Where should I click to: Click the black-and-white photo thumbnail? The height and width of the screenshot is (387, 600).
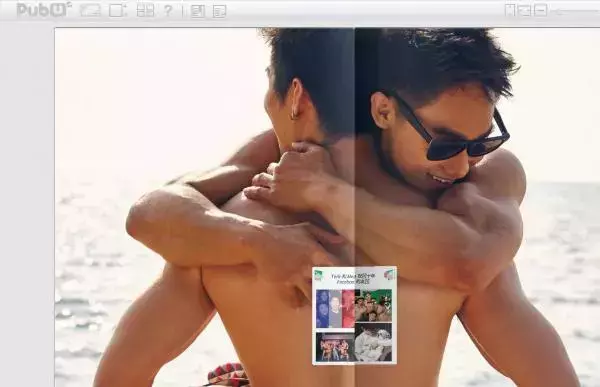click(x=373, y=342)
